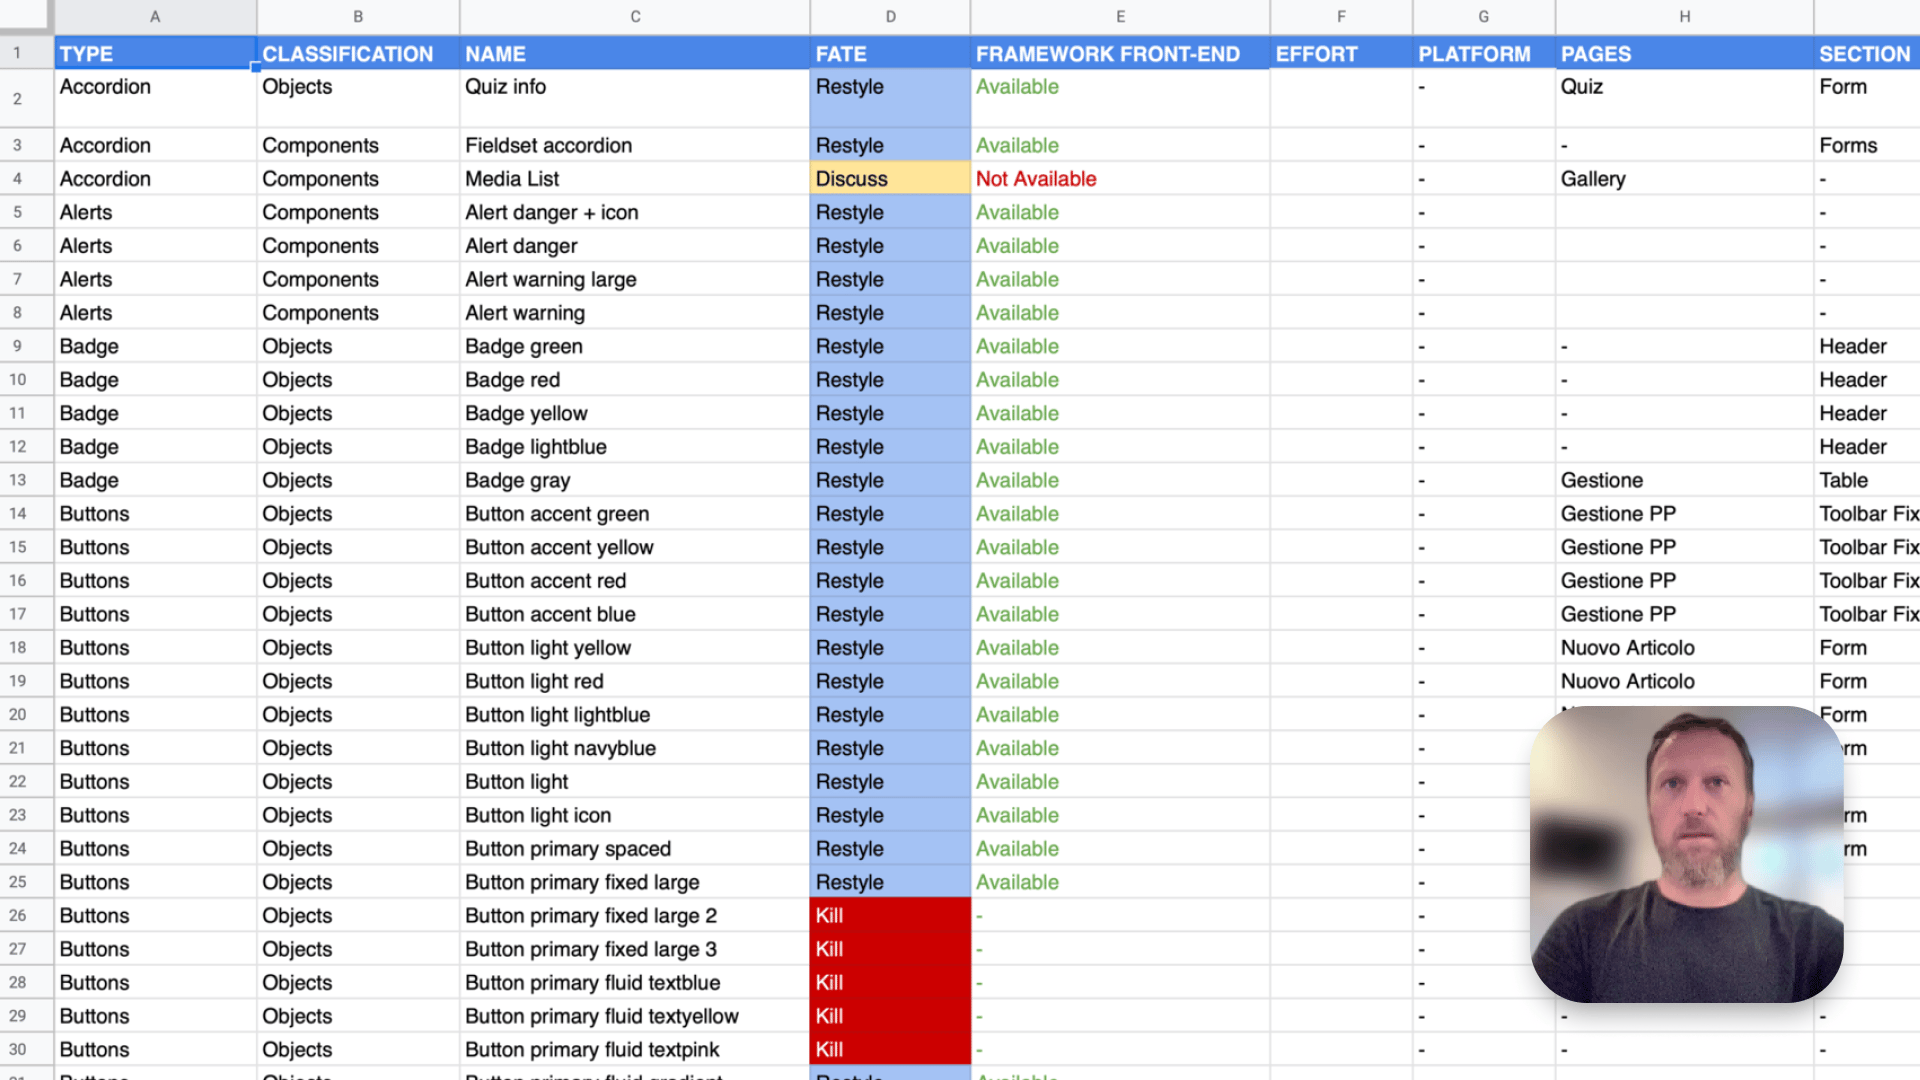Click the FATE header cell

[890, 54]
